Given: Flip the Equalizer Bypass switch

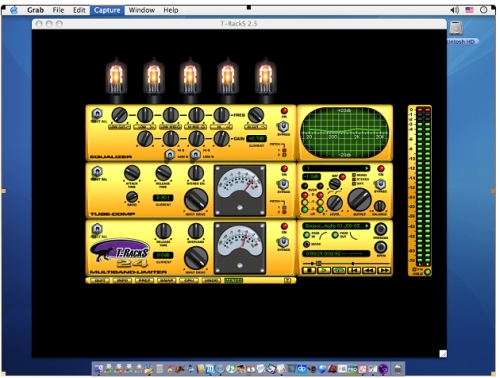Looking at the screenshot, I should (x=283, y=126).
